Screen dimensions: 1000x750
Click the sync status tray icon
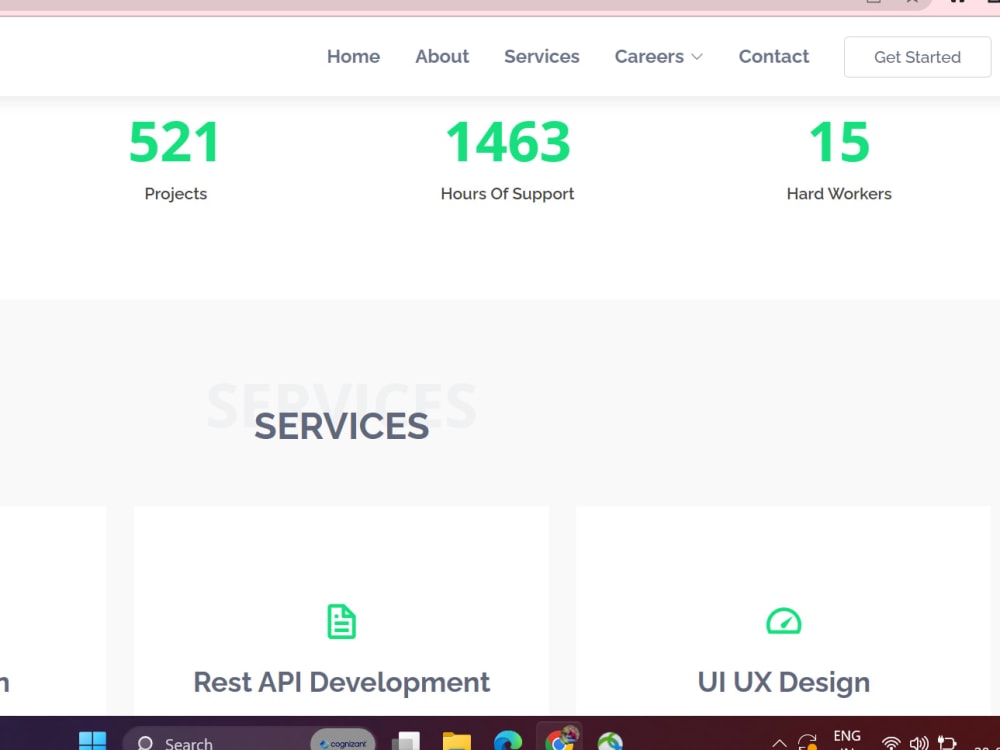pos(807,742)
